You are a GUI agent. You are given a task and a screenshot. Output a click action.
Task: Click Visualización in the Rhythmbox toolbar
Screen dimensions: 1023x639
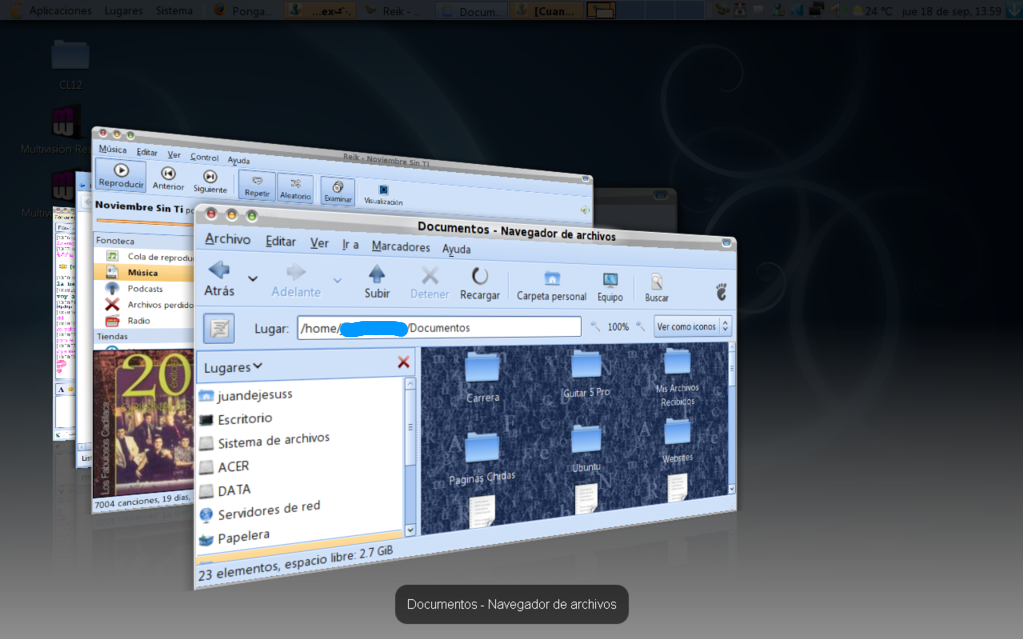coord(383,194)
